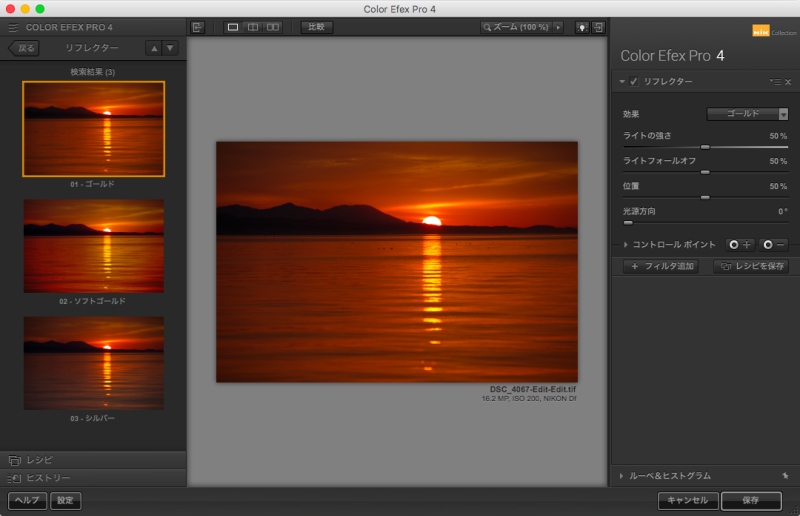Select the 01 - ゴールド preset thumbnail
The width and height of the screenshot is (800, 516).
pos(93,129)
